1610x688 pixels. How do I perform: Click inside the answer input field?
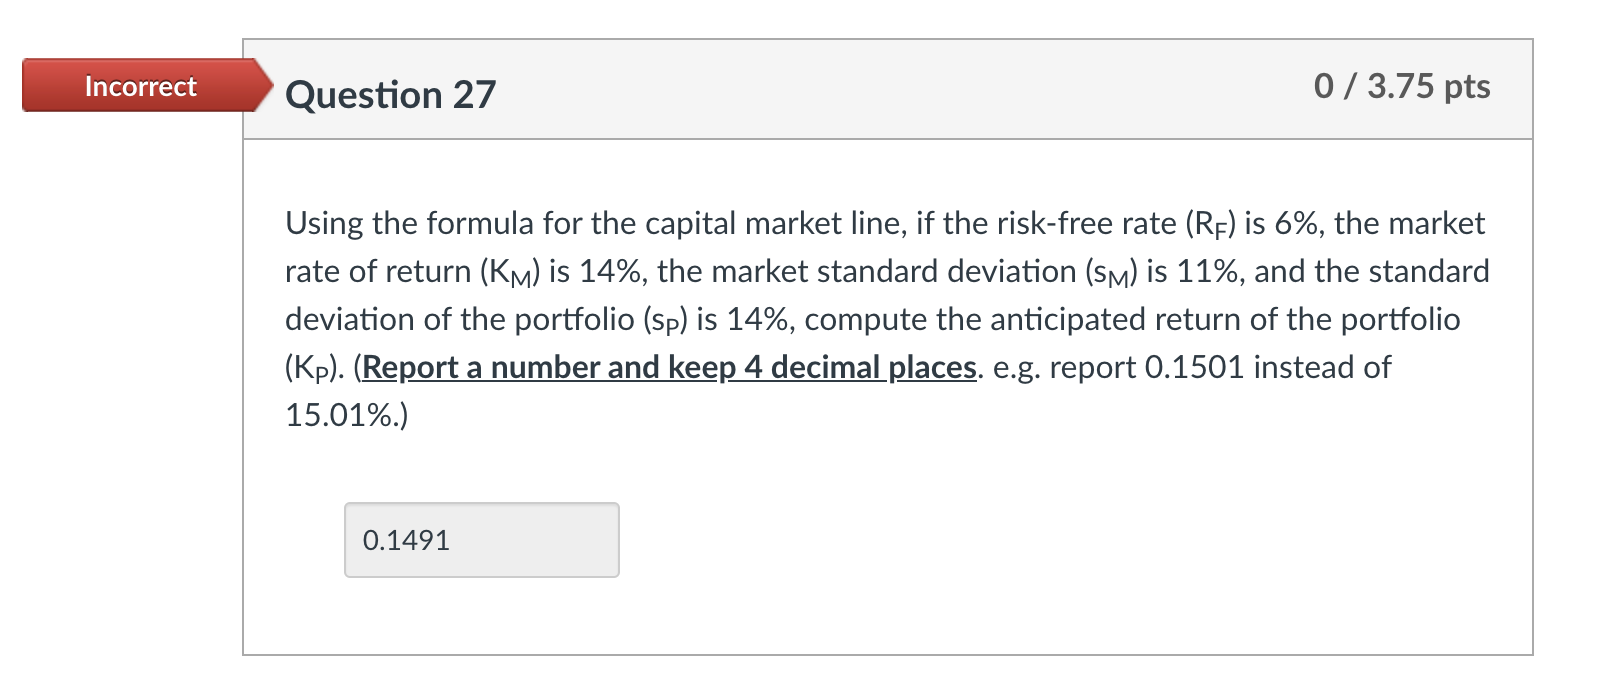481,539
